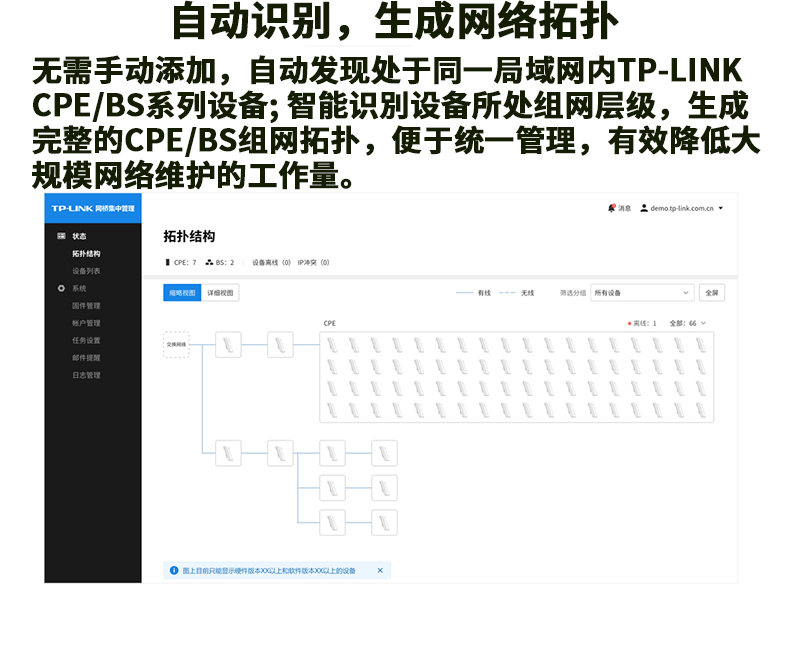Switch to 详细视图 tab
The height and width of the screenshot is (657, 790).
click(220, 293)
